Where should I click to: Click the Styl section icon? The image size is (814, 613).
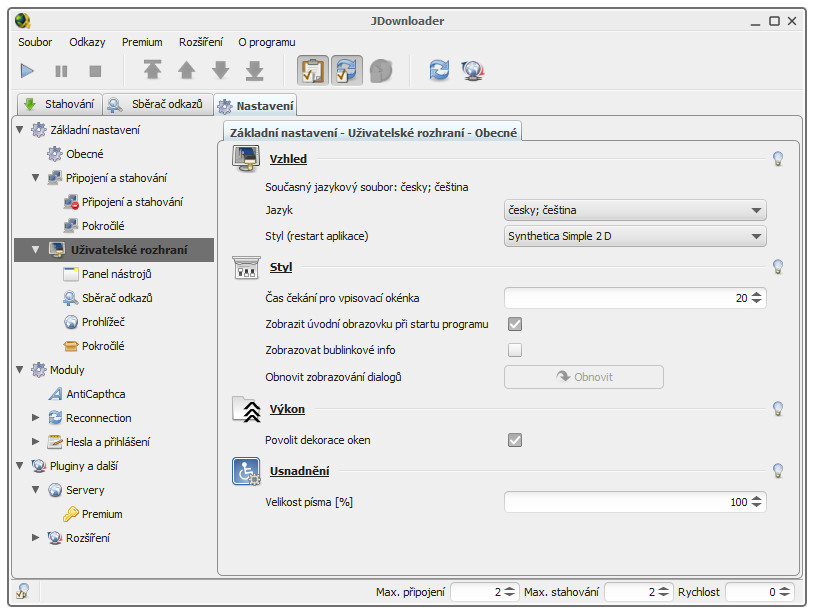246,267
